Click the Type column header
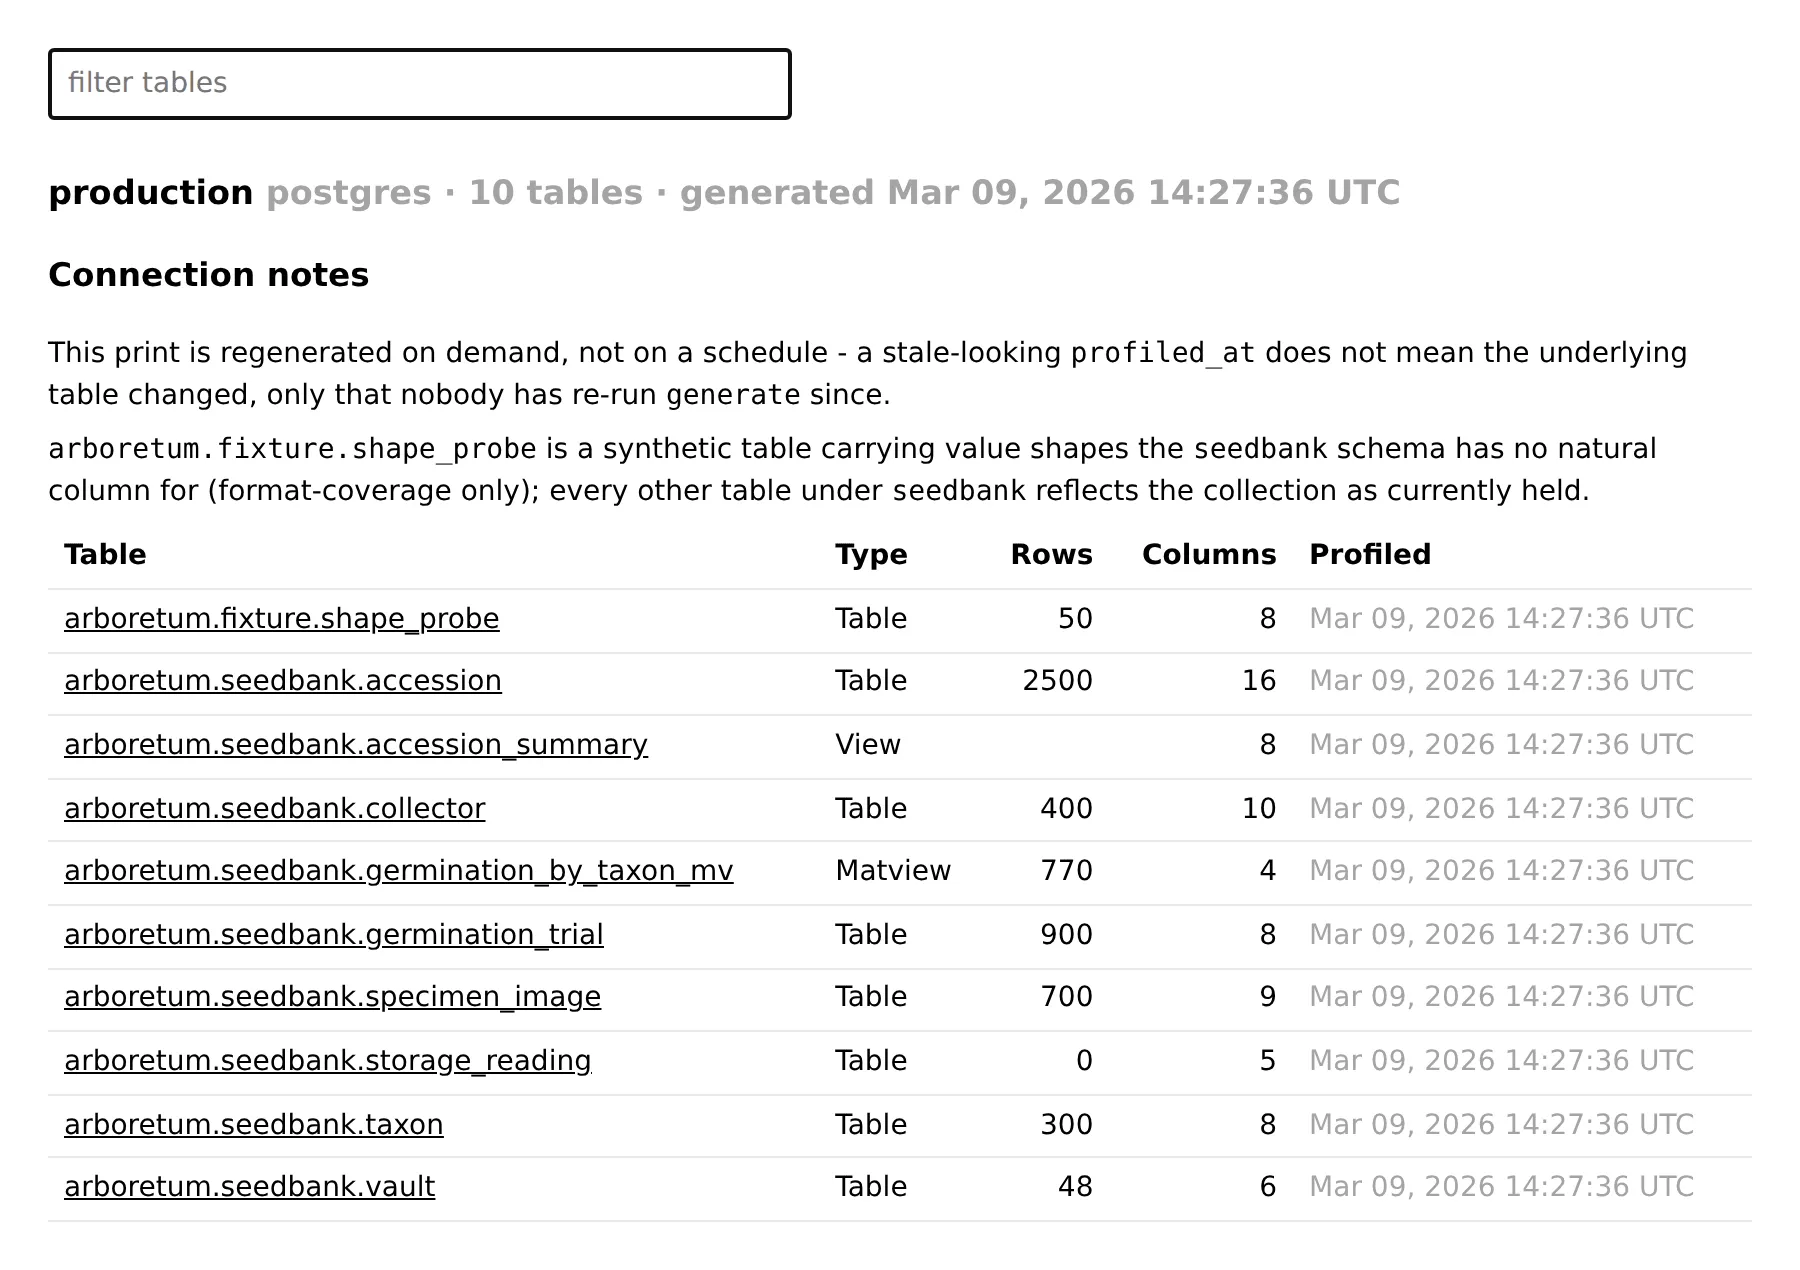This screenshot has width=1800, height=1270. click(x=871, y=555)
